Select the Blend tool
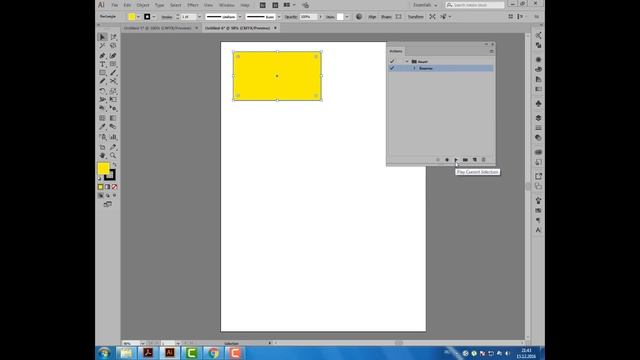 [x=113, y=127]
